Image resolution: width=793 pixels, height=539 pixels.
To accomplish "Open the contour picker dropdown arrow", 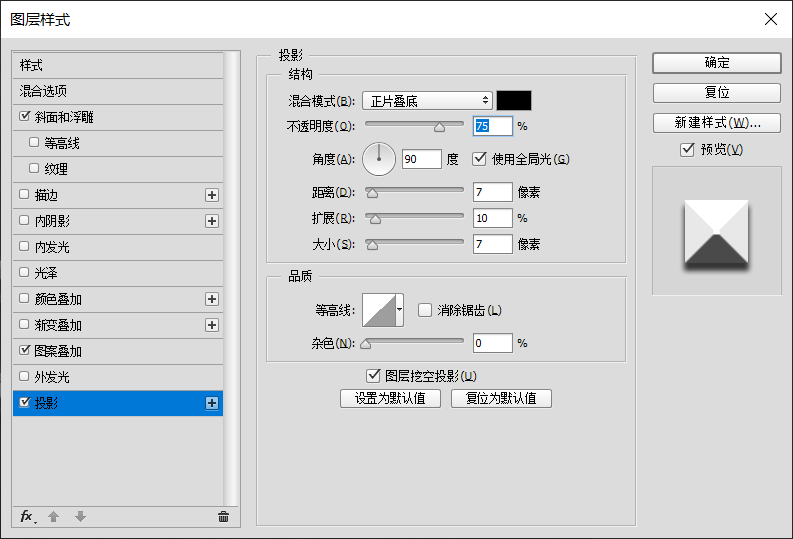I will pos(400,309).
